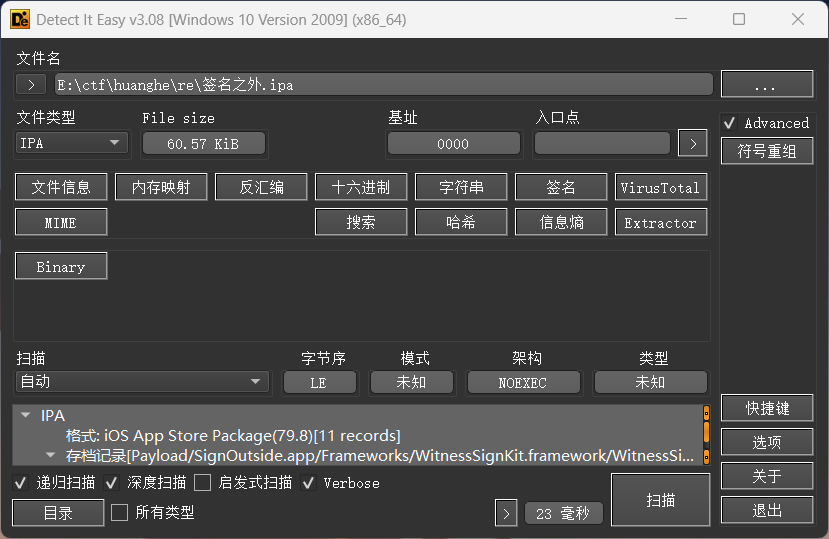The width and height of the screenshot is (829, 539).
Task: Open the 扫描 自动 mode dropdown
Action: click(142, 381)
